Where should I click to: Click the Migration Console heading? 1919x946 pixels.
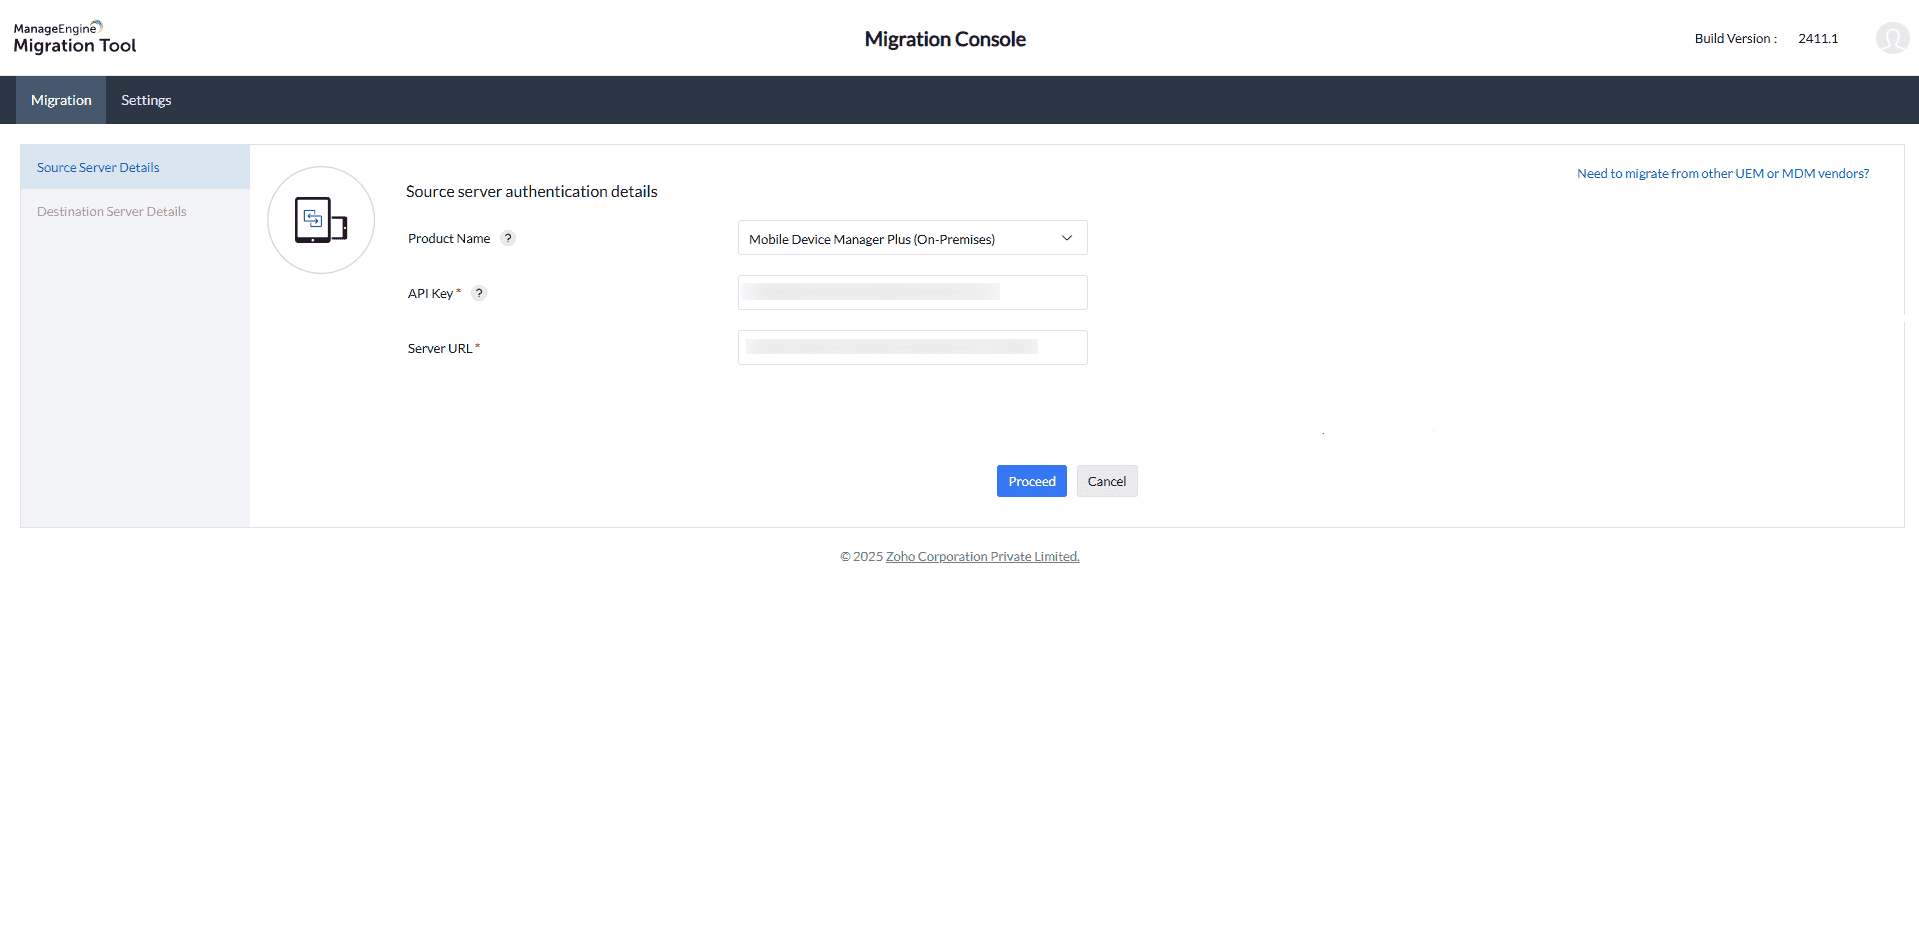pyautogui.click(x=945, y=39)
